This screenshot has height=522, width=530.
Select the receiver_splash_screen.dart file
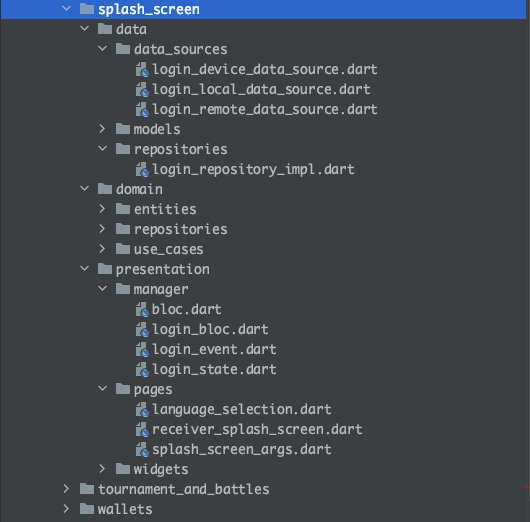coord(257,429)
